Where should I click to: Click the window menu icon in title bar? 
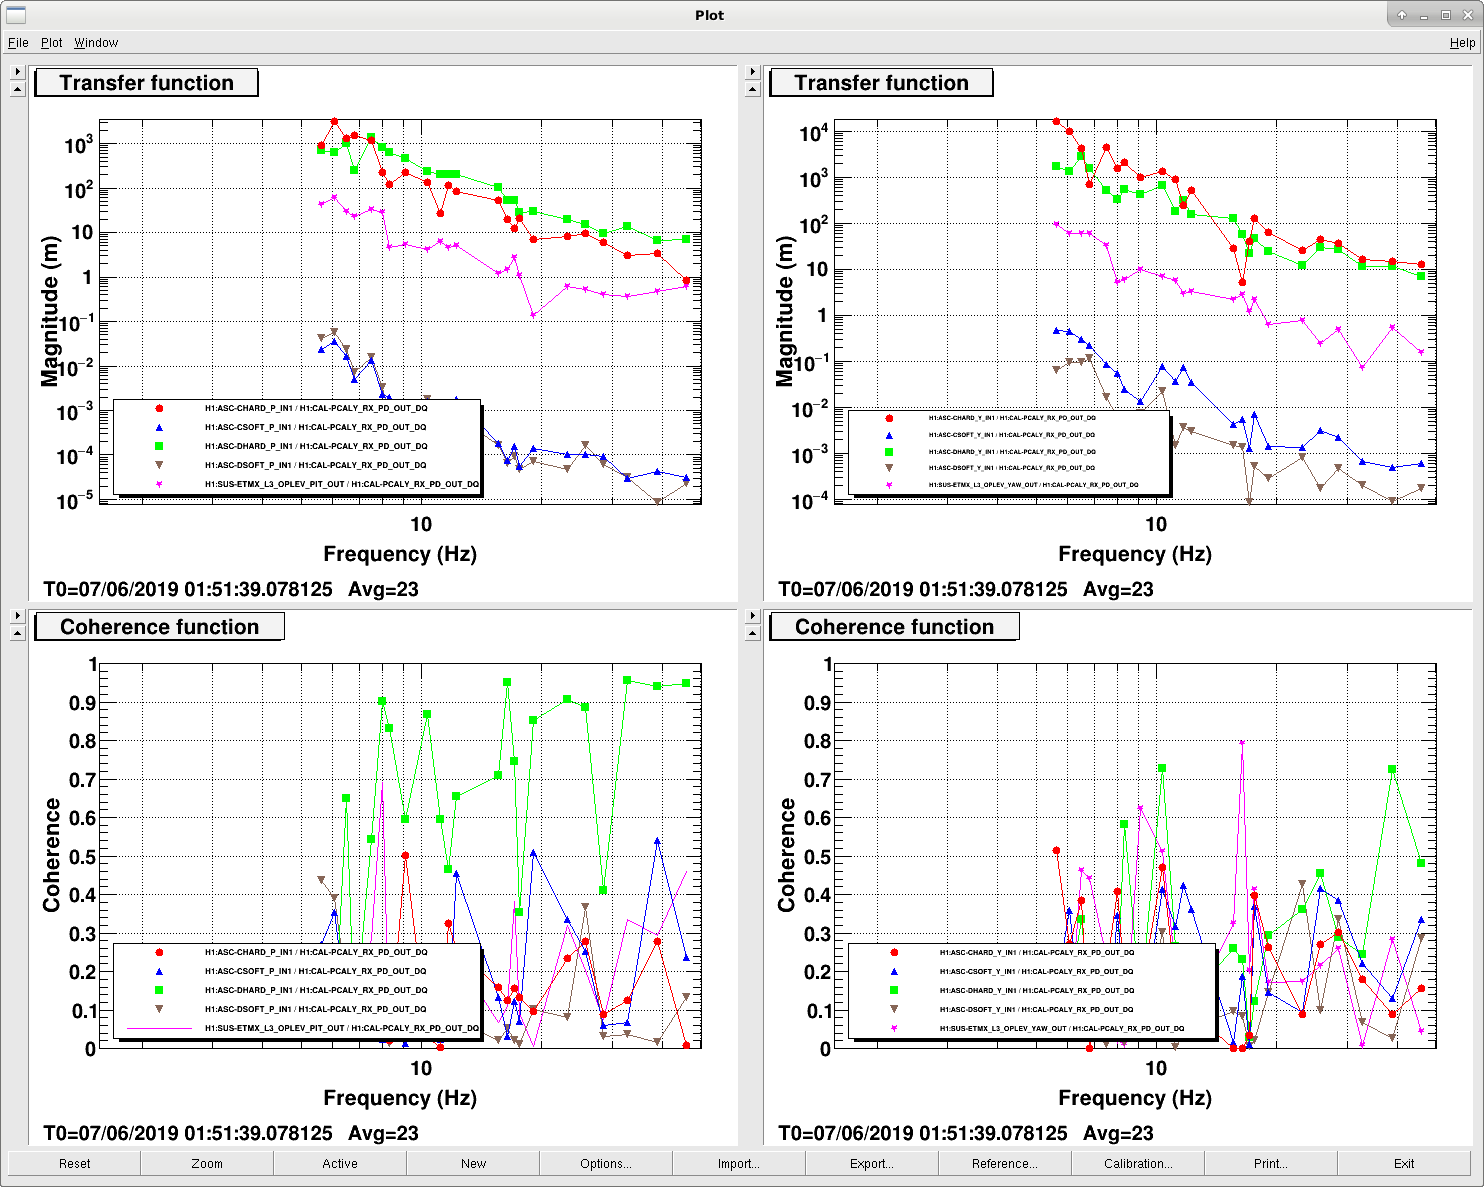pyautogui.click(x=15, y=15)
